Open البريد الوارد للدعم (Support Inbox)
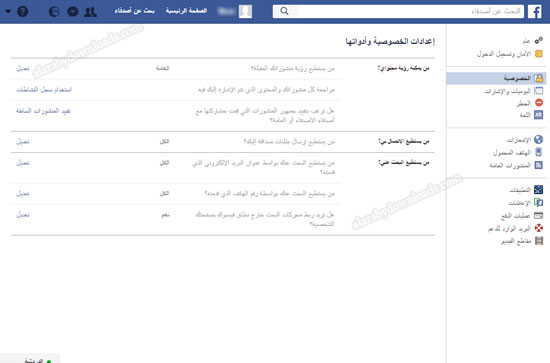The height and width of the screenshot is (363, 550). click(515, 228)
